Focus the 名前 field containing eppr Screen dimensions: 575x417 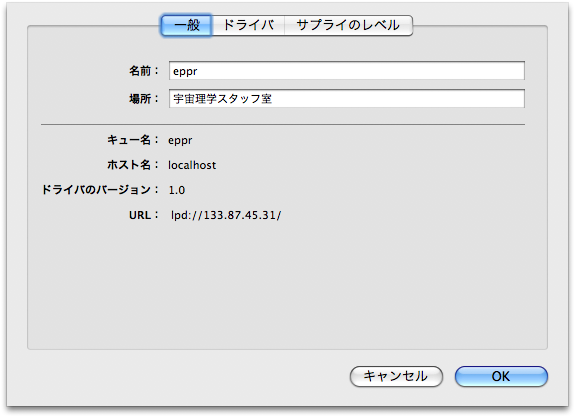[x=347, y=71]
